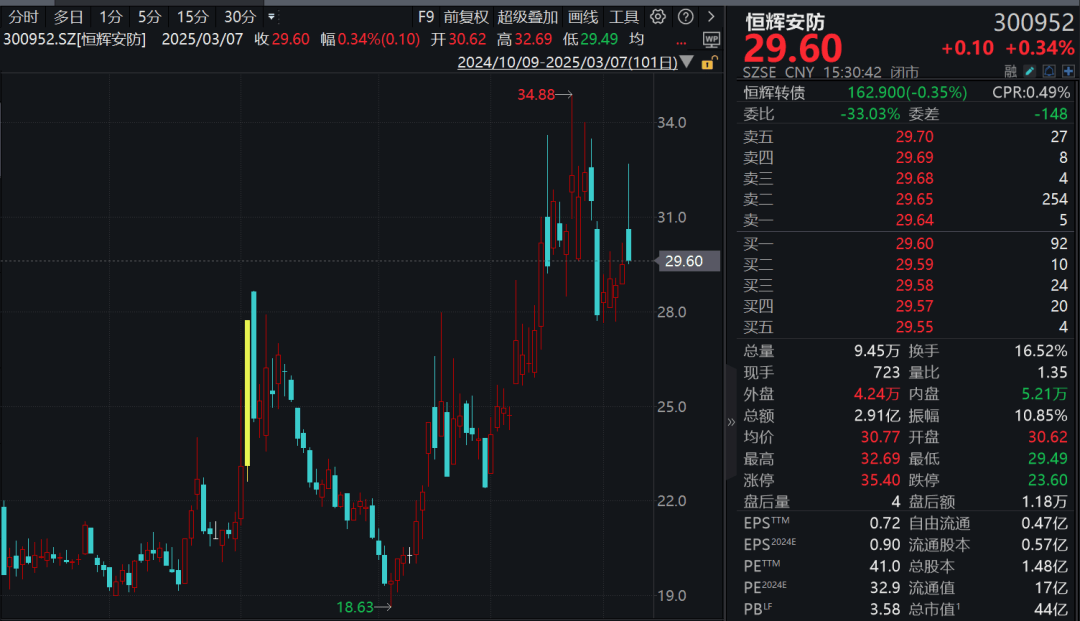
Task: Click 买一 price 29.60
Action: 914,243
